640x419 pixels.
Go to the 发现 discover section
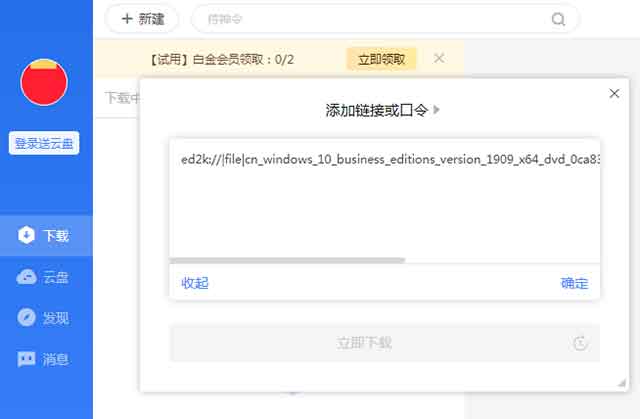click(46, 318)
